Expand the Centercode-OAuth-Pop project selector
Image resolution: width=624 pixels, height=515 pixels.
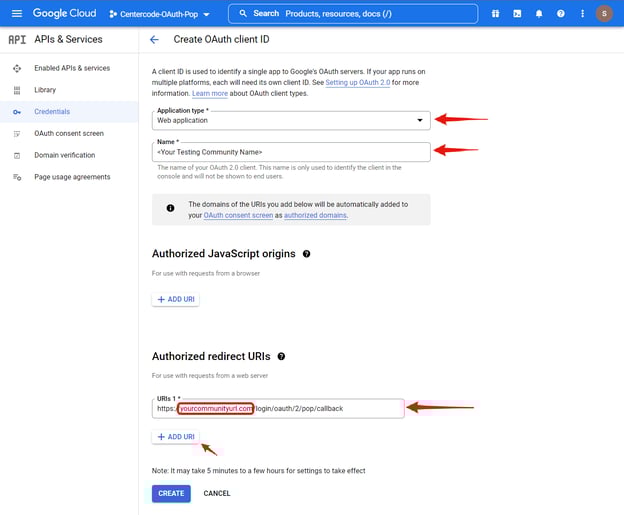point(160,14)
